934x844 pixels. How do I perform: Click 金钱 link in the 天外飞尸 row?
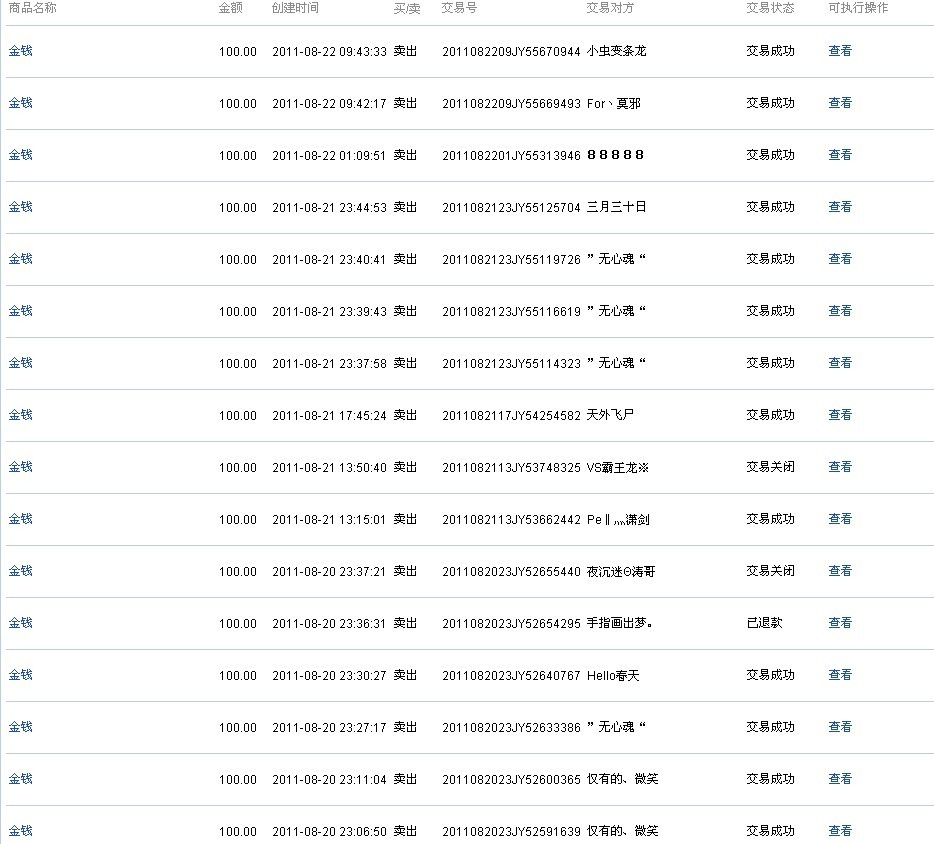click(x=20, y=415)
